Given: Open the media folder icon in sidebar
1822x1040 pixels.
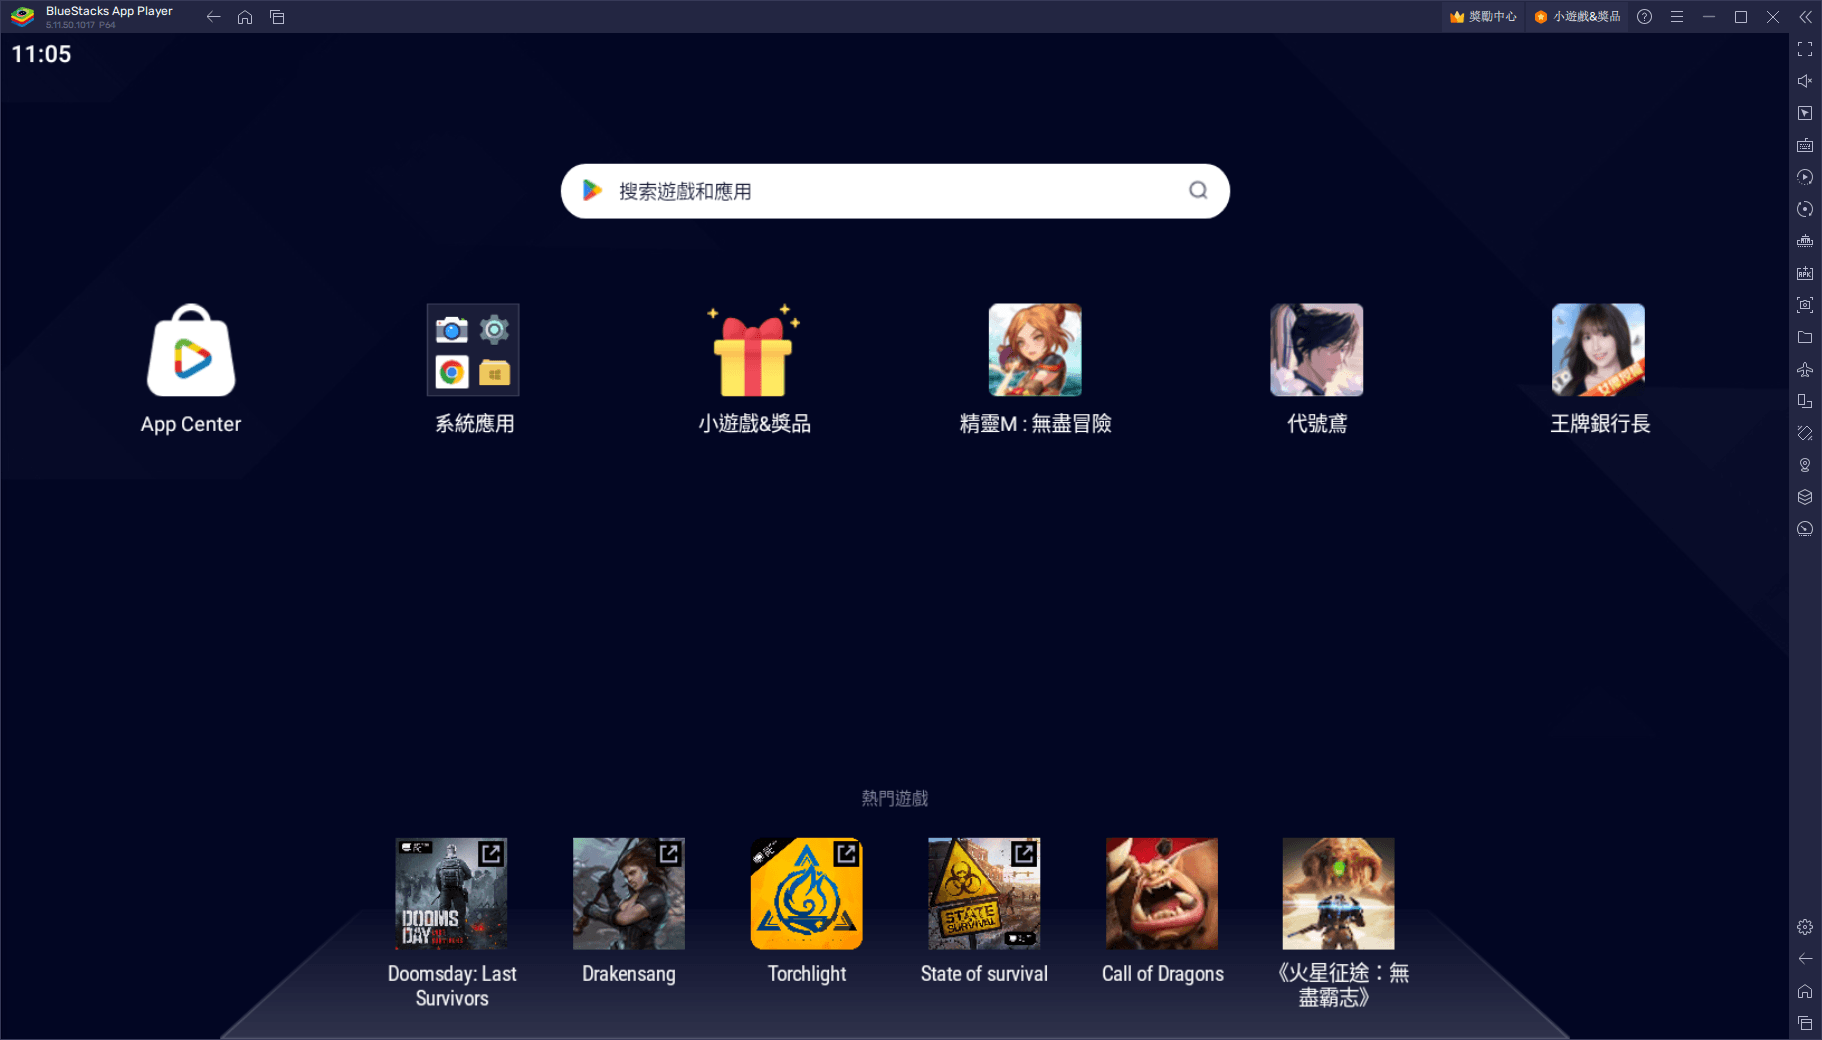Looking at the screenshot, I should click(x=1805, y=337).
